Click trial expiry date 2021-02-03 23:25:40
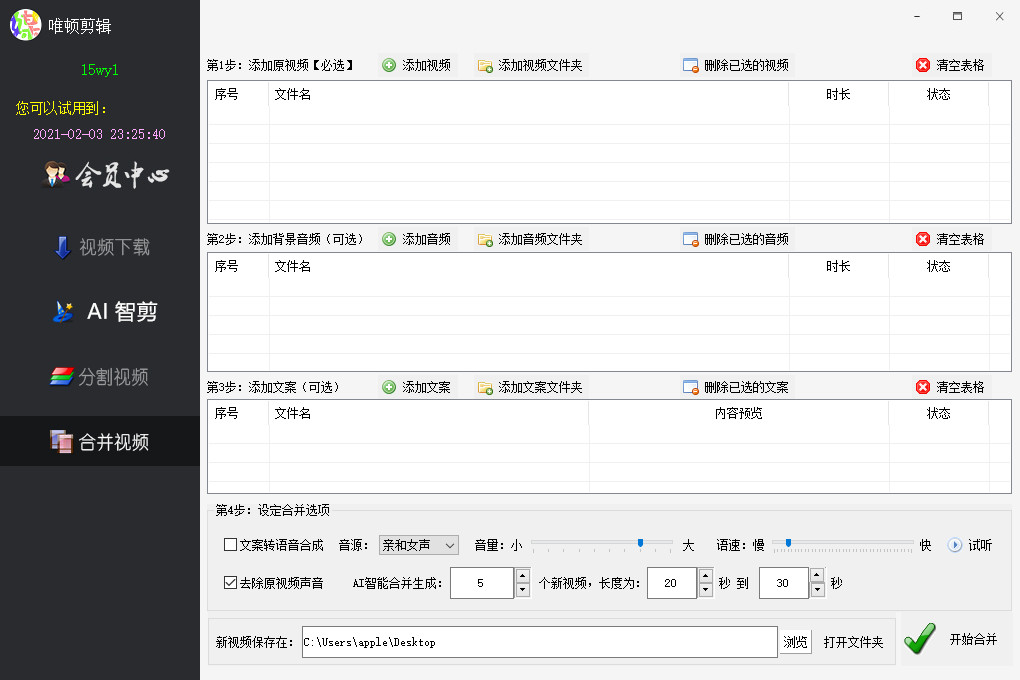This screenshot has height=680, width=1020. [100, 134]
